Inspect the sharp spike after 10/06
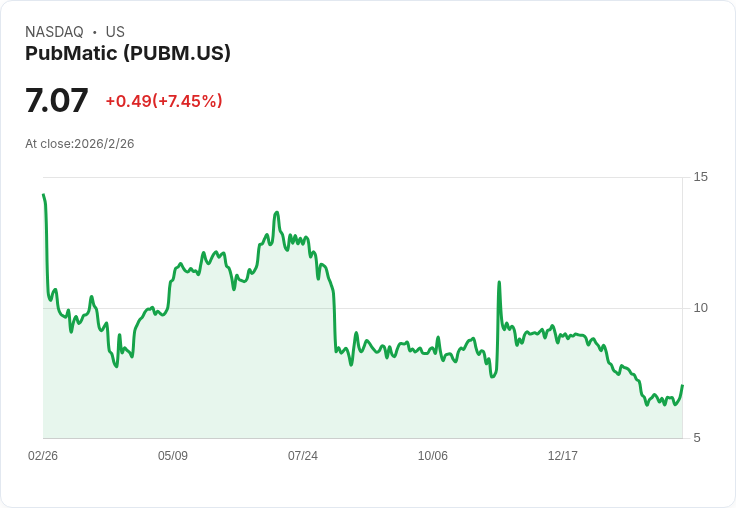This screenshot has width=736, height=508. click(499, 283)
